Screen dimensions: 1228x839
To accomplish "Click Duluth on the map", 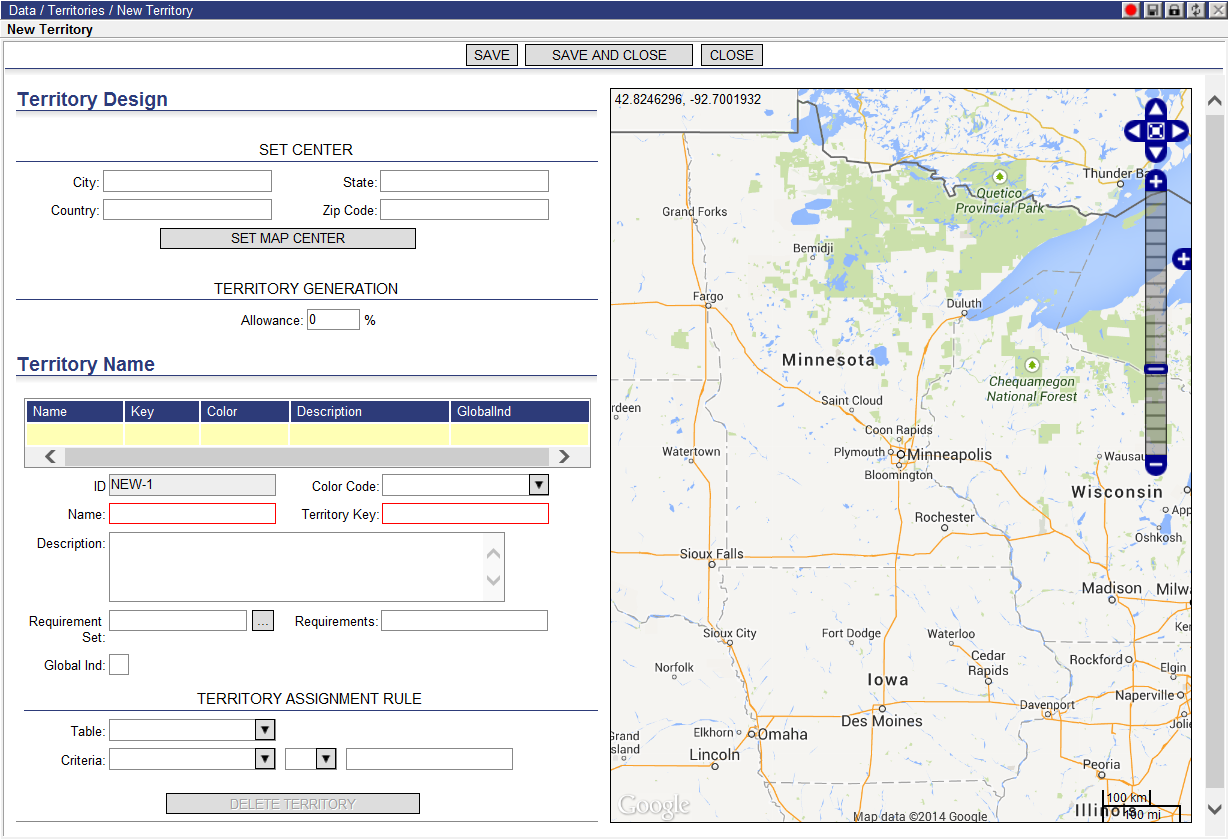I will [964, 304].
